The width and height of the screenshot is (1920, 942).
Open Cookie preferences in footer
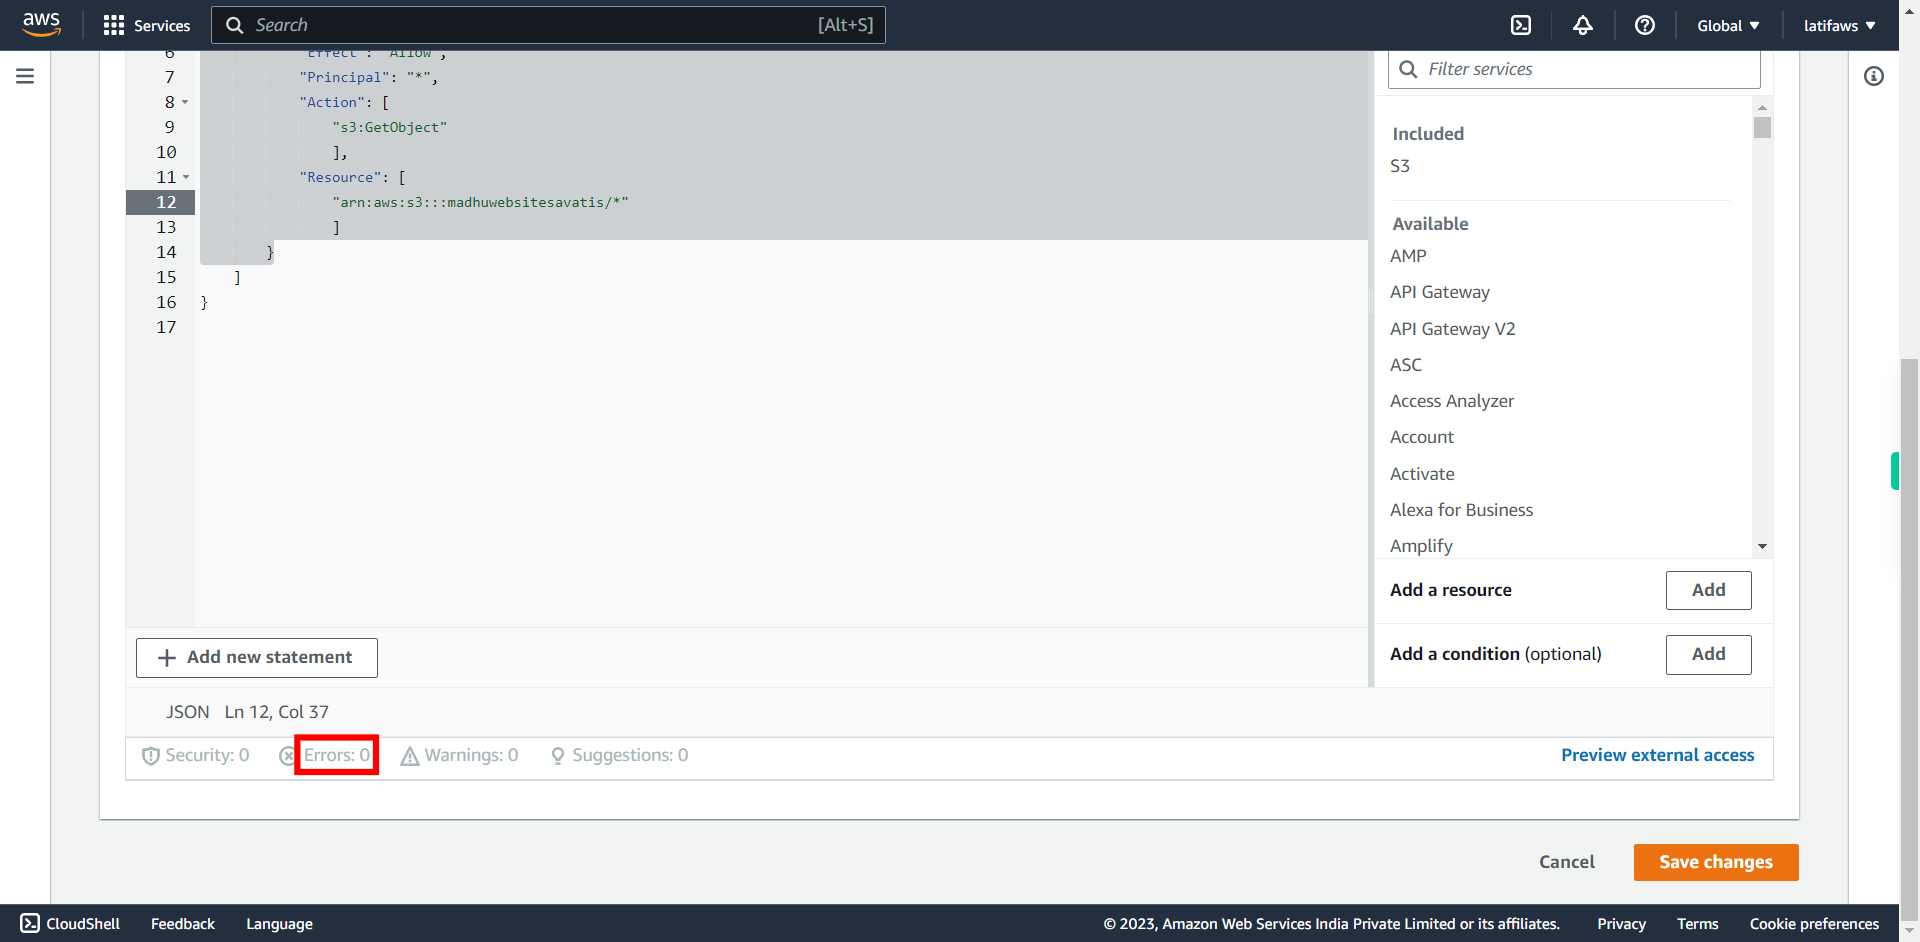coord(1814,924)
